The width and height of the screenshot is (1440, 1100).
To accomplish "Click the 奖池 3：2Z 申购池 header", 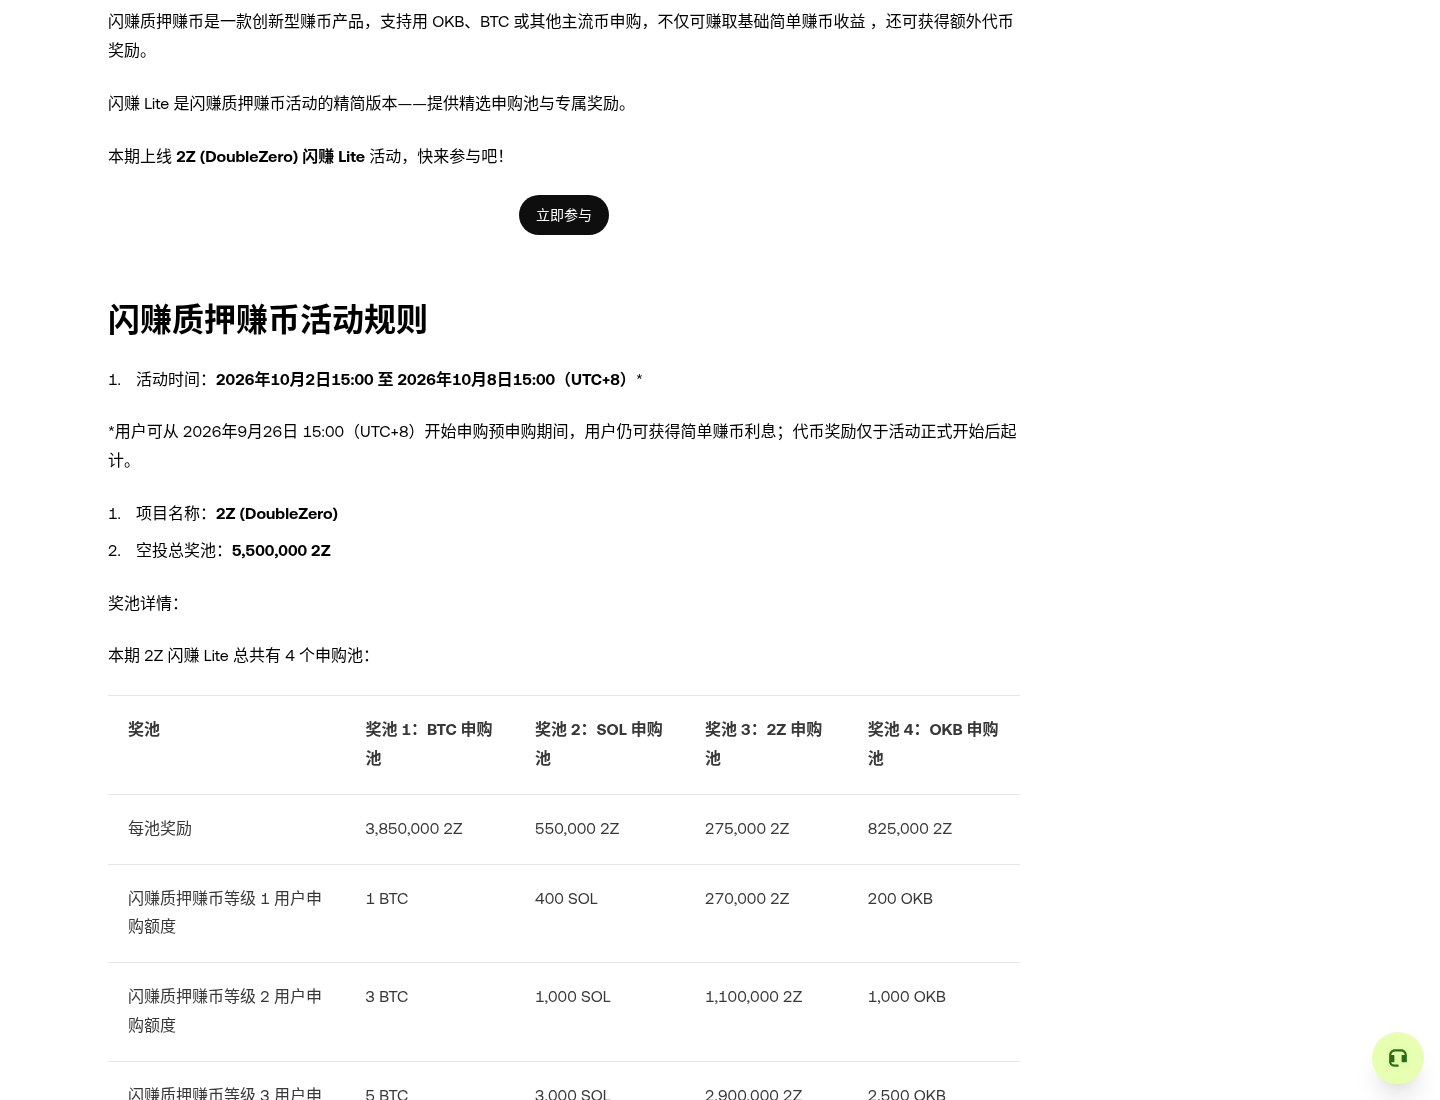I will [764, 743].
